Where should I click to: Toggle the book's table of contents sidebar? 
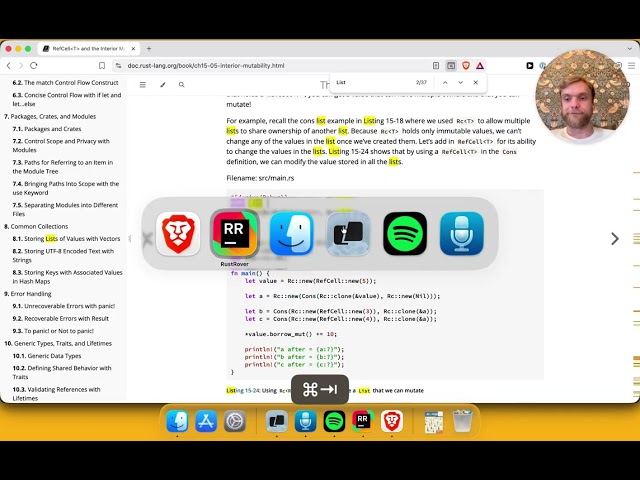[x=142, y=84]
